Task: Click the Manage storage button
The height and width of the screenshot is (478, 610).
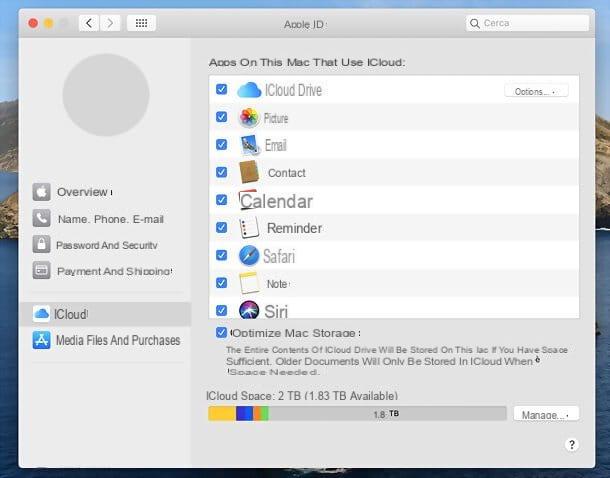Action: 546,414
